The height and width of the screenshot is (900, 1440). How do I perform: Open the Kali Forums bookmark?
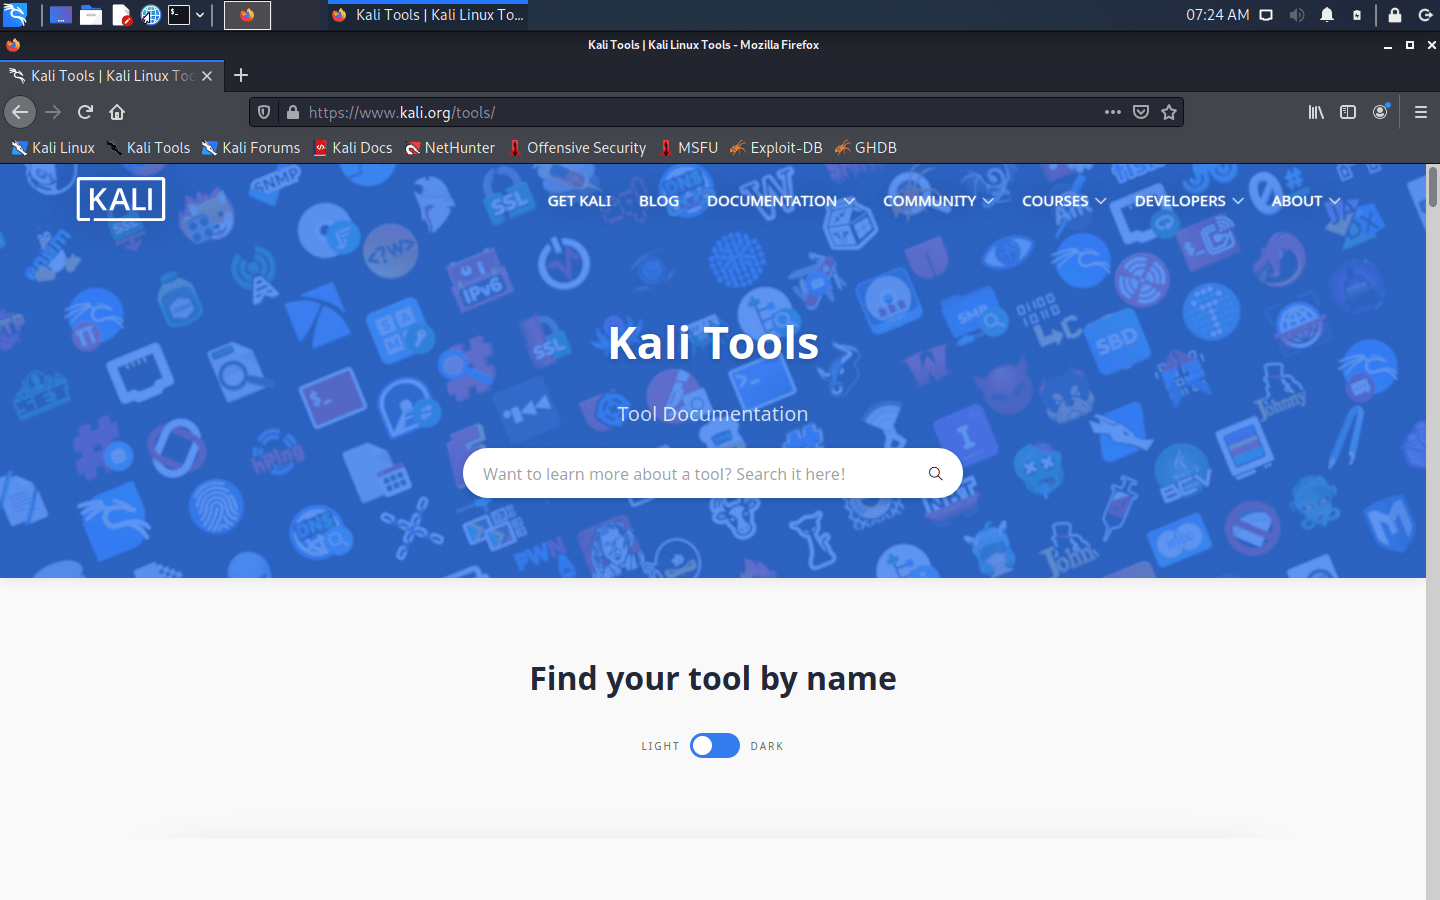(251, 148)
